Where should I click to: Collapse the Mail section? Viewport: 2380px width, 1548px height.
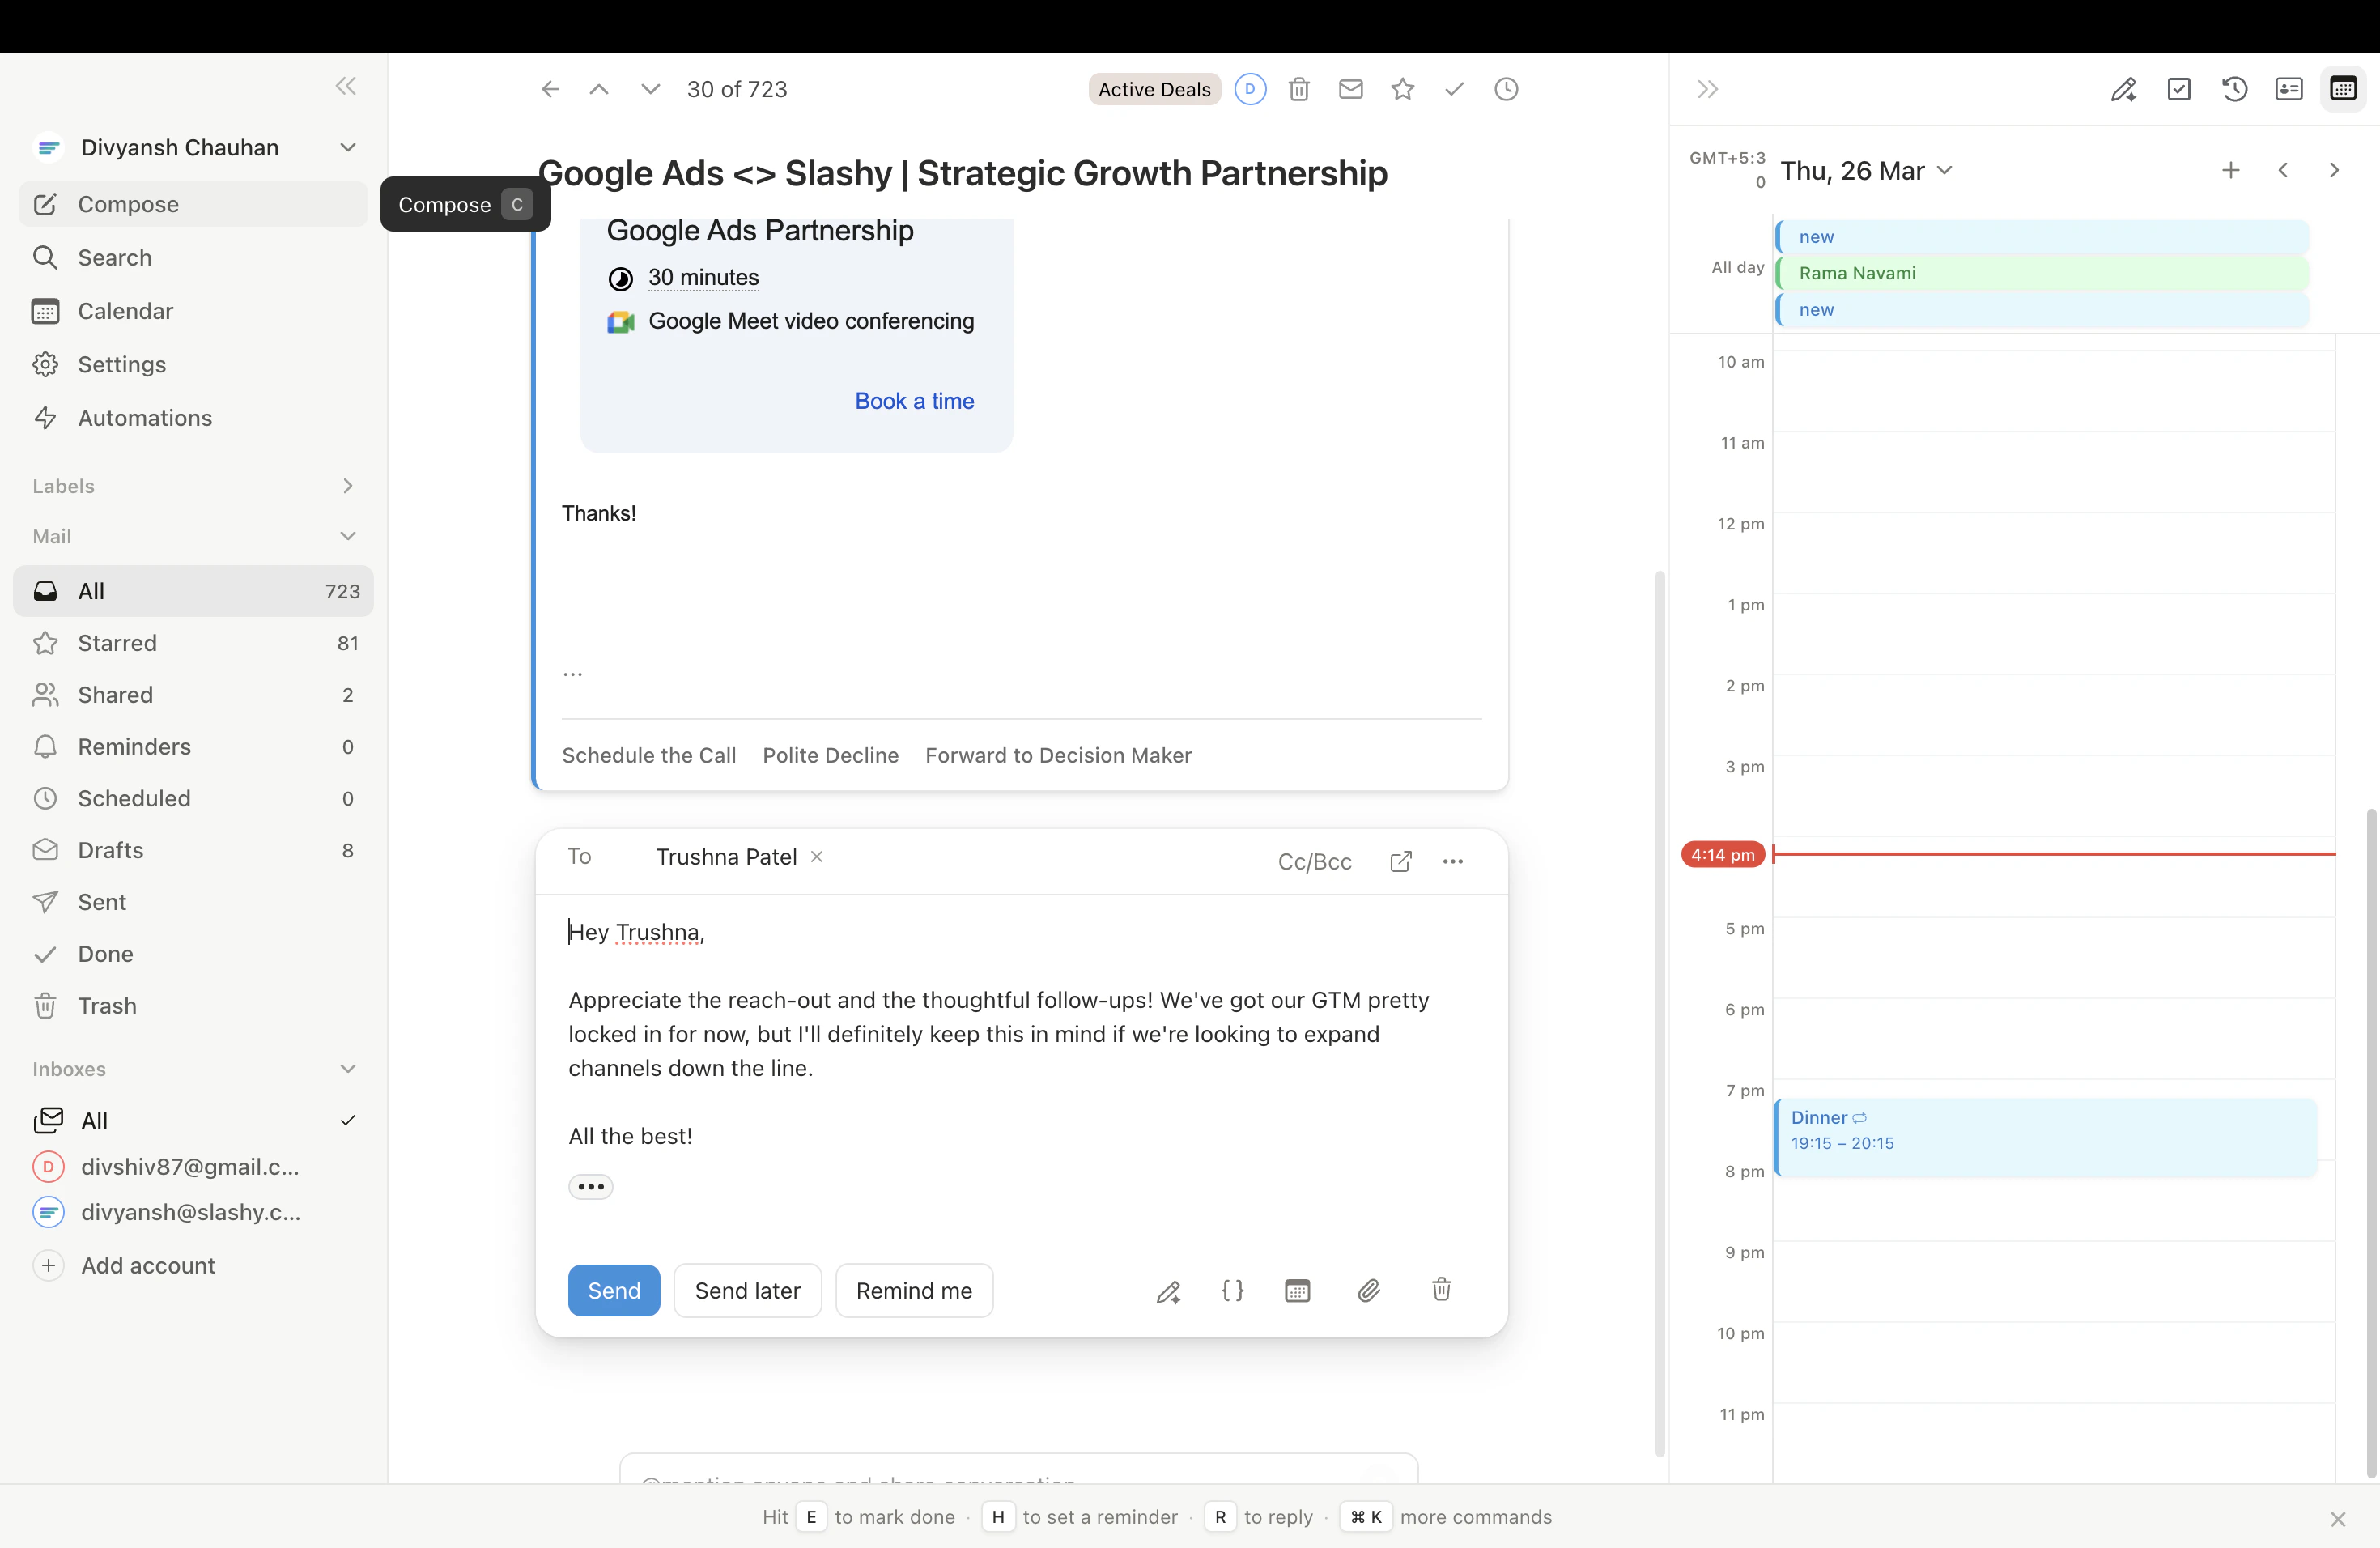tap(348, 536)
